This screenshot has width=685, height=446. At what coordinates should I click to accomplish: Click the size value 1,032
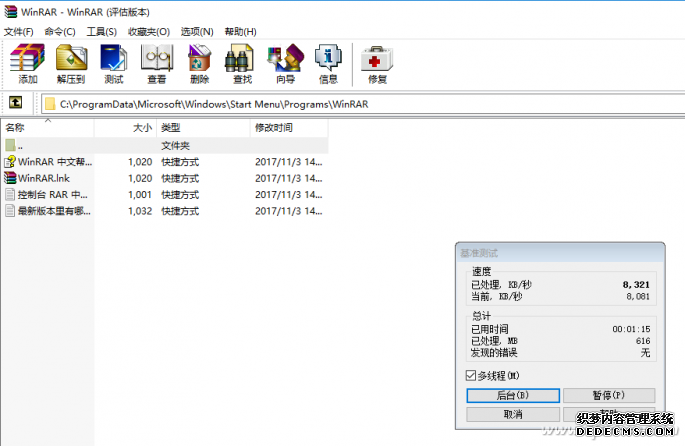tap(140, 211)
